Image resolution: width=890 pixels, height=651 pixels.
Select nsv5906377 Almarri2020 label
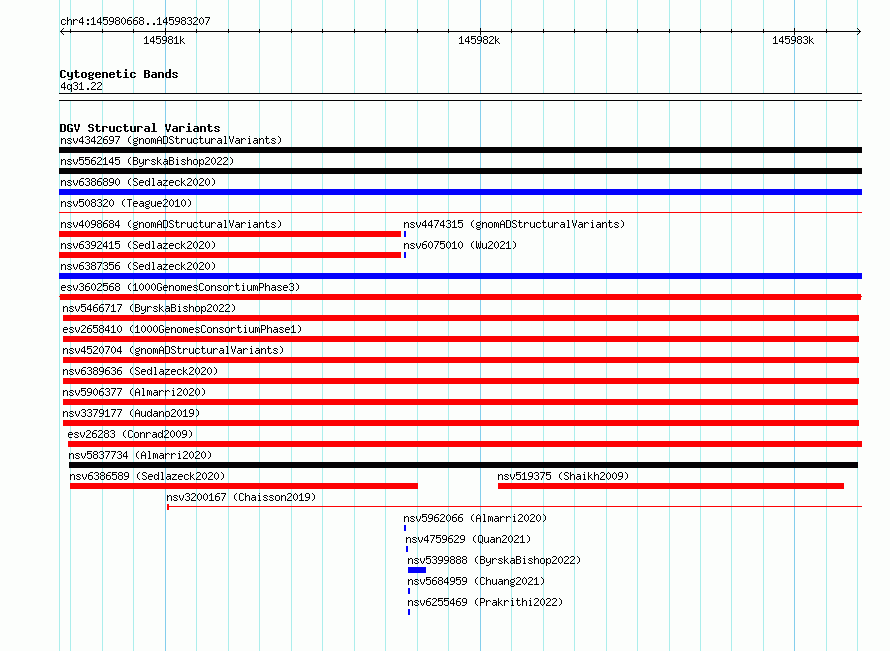tap(134, 392)
